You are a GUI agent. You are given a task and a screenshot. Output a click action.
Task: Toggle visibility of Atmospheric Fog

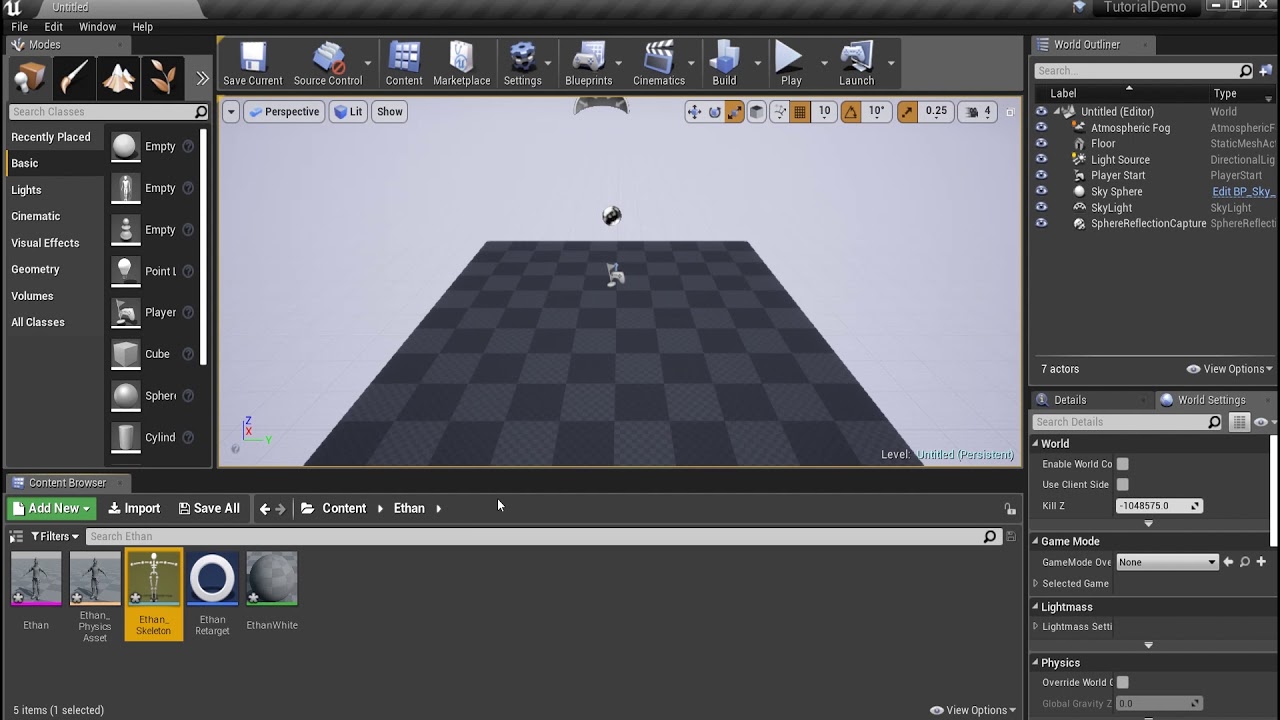pyautogui.click(x=1041, y=128)
